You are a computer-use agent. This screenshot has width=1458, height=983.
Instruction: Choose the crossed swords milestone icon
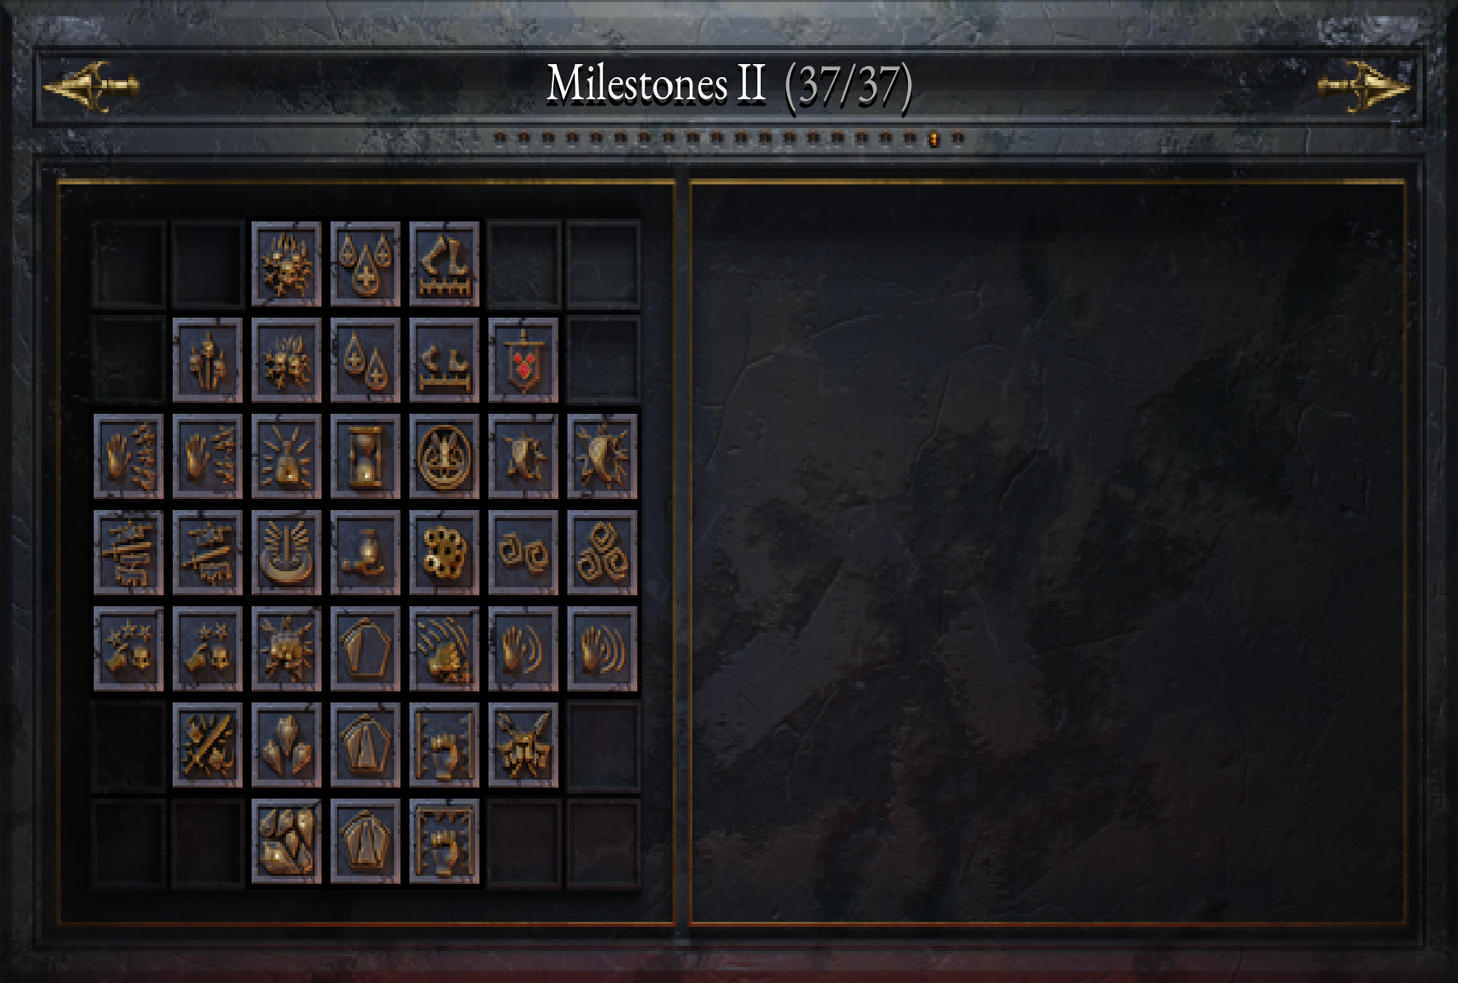point(207,745)
